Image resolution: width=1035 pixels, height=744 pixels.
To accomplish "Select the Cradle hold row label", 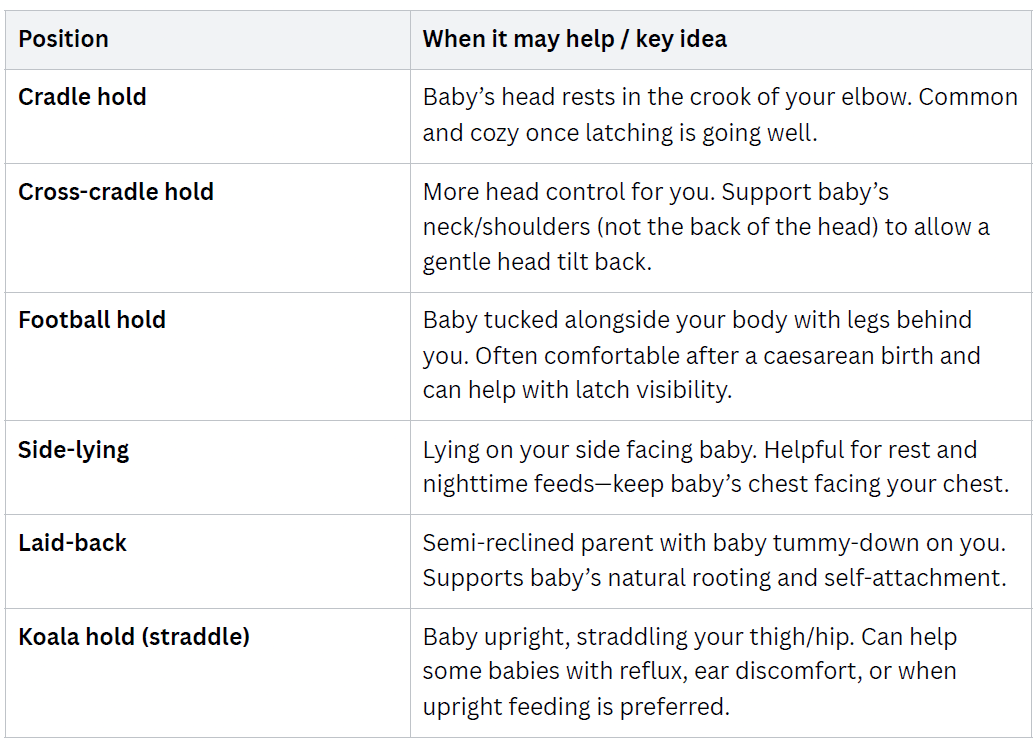I will click(x=83, y=97).
